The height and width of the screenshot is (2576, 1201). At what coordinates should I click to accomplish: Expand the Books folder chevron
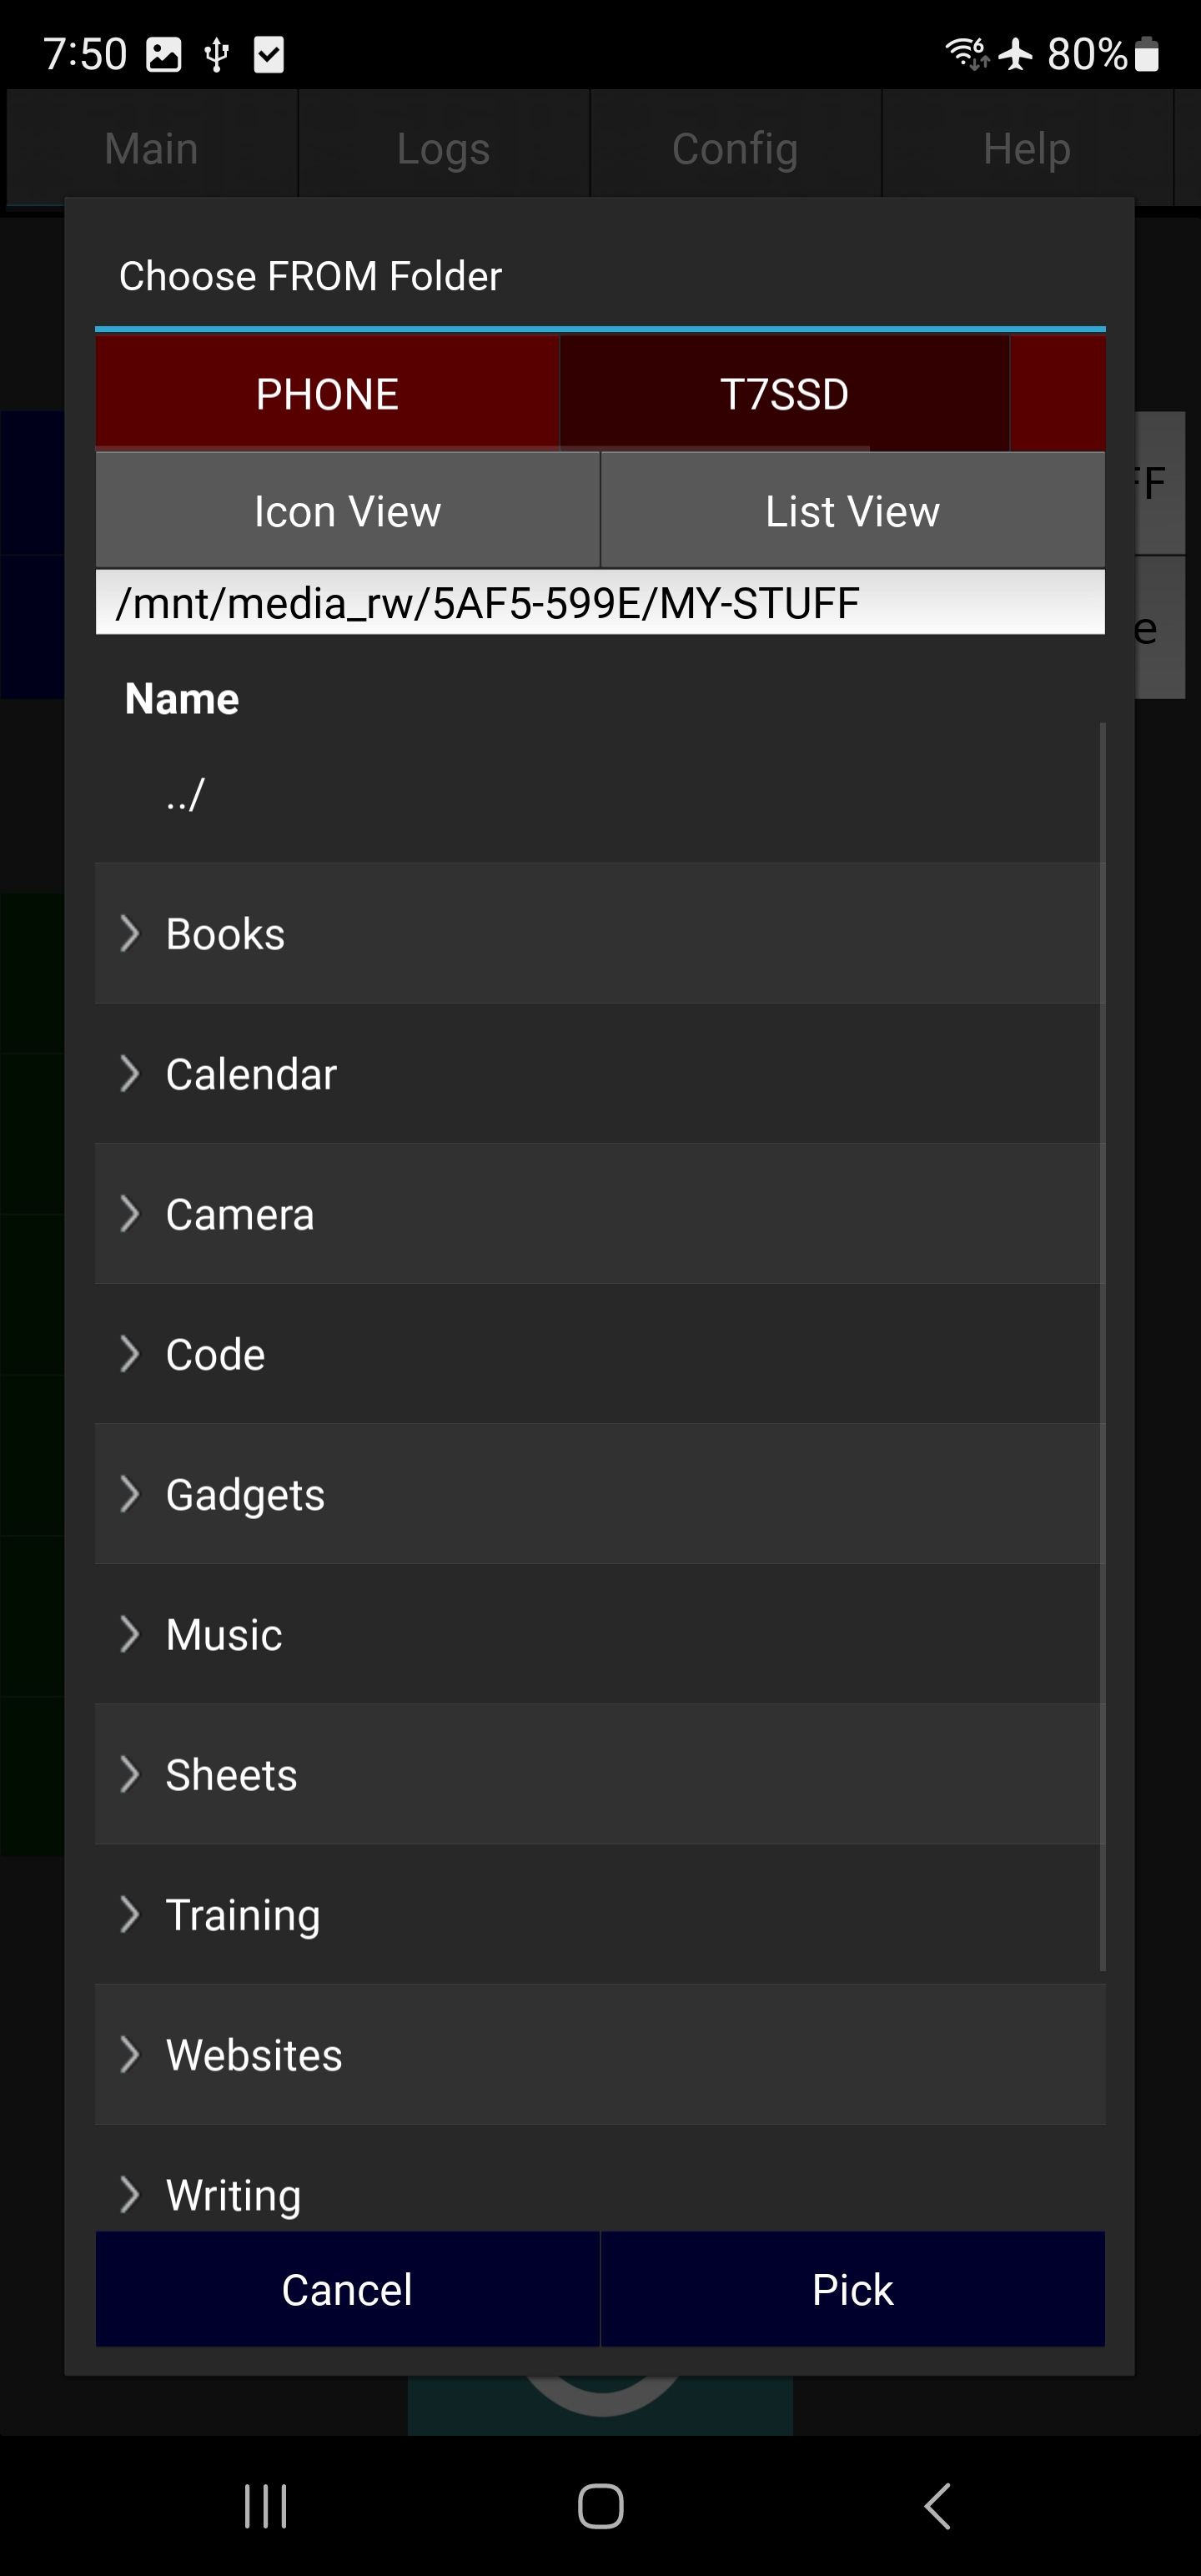129,933
